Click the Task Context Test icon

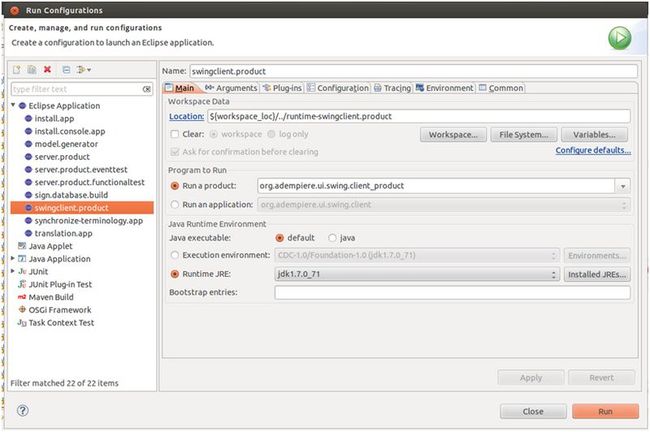22,323
